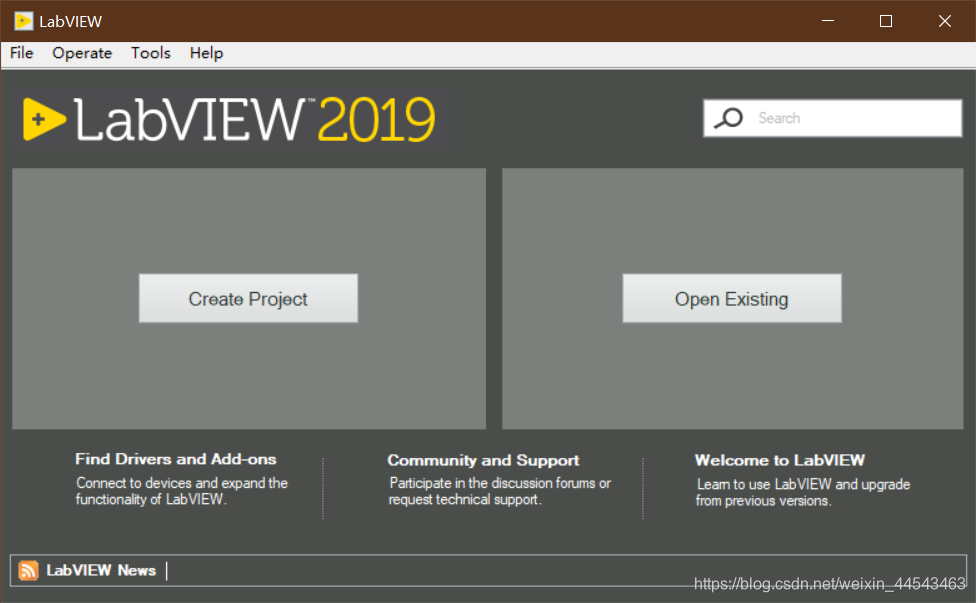Click the LabVIEW News label

(x=101, y=571)
